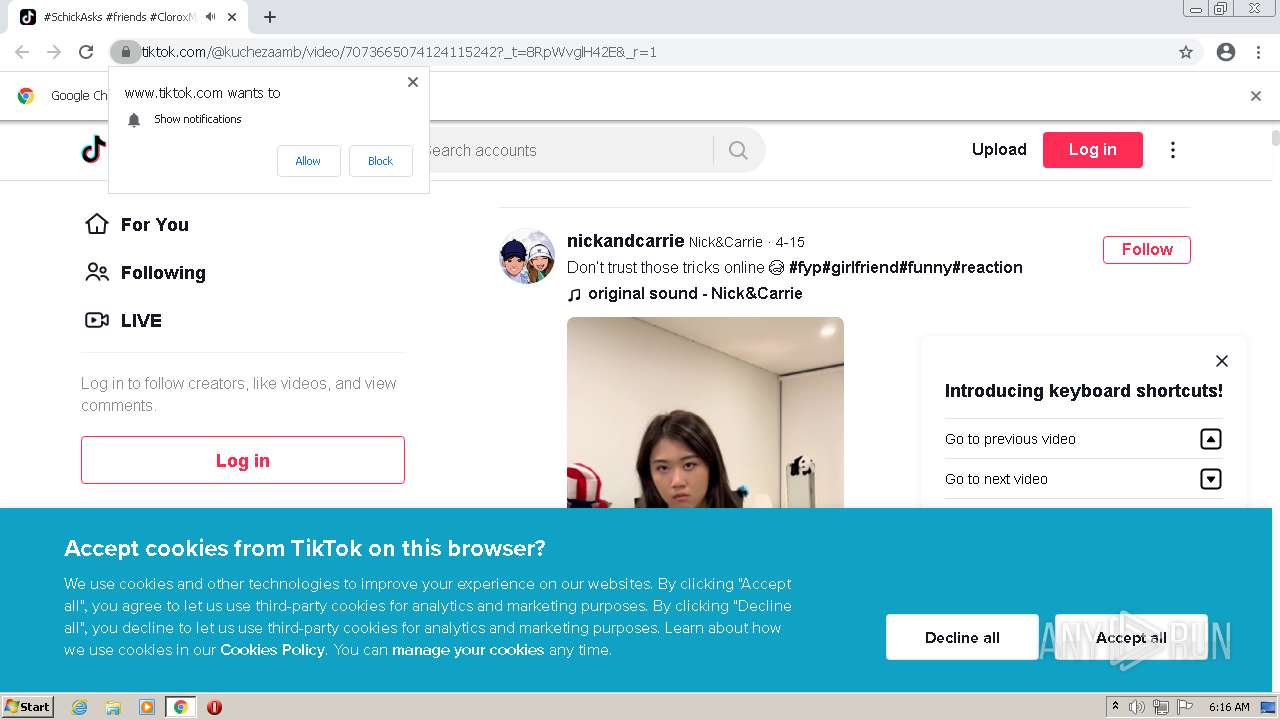
Task: Click the sidebar Log in button
Action: click(243, 460)
